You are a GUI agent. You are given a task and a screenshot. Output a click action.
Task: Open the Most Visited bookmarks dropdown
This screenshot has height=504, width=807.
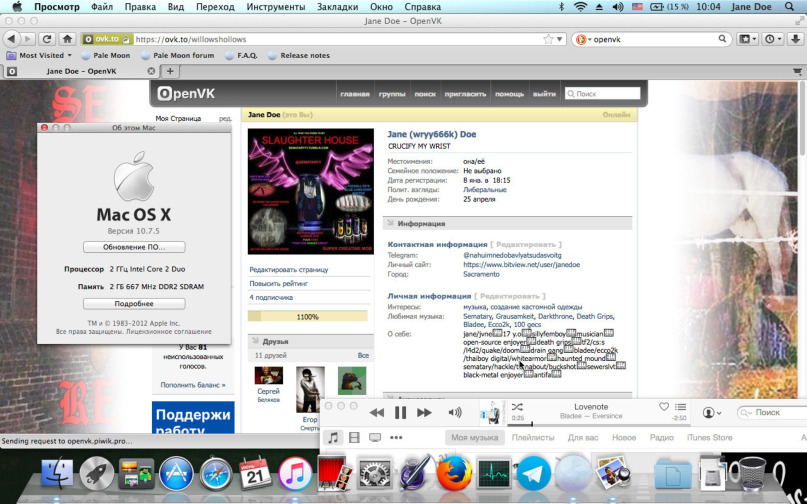[40, 55]
